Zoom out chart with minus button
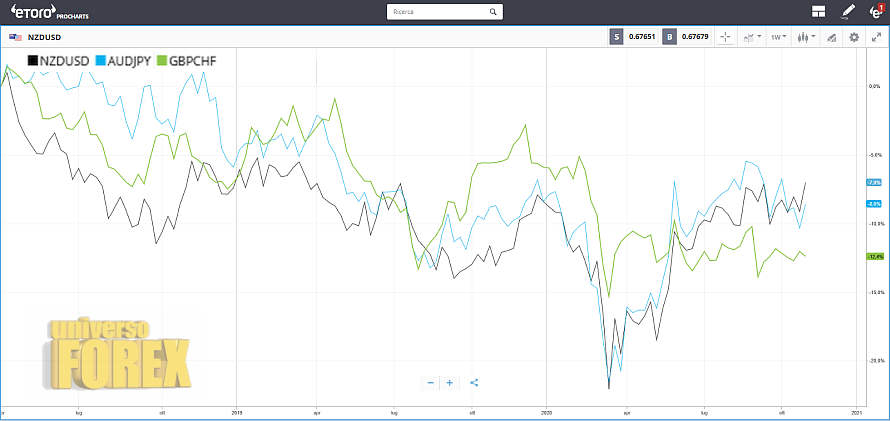 tap(430, 382)
